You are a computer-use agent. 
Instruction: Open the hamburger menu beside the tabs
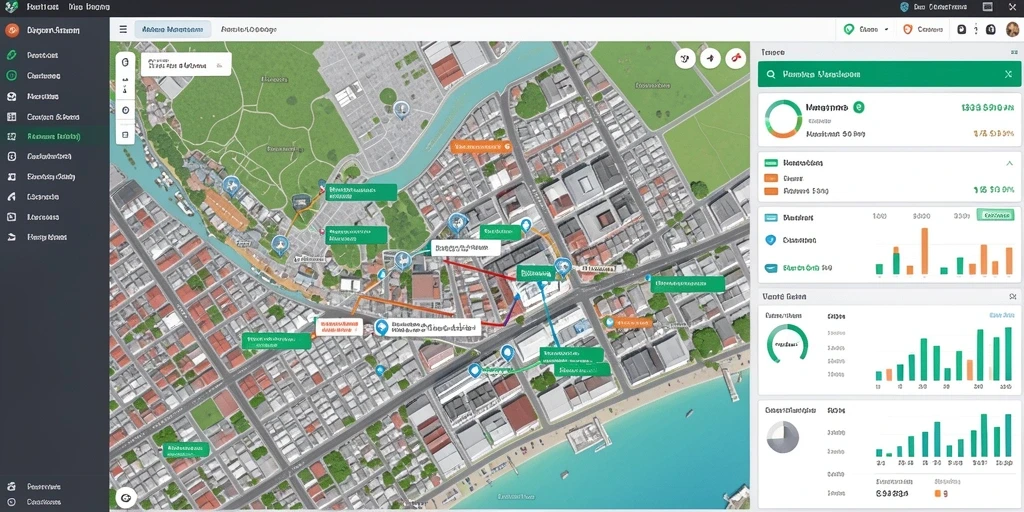coord(123,29)
